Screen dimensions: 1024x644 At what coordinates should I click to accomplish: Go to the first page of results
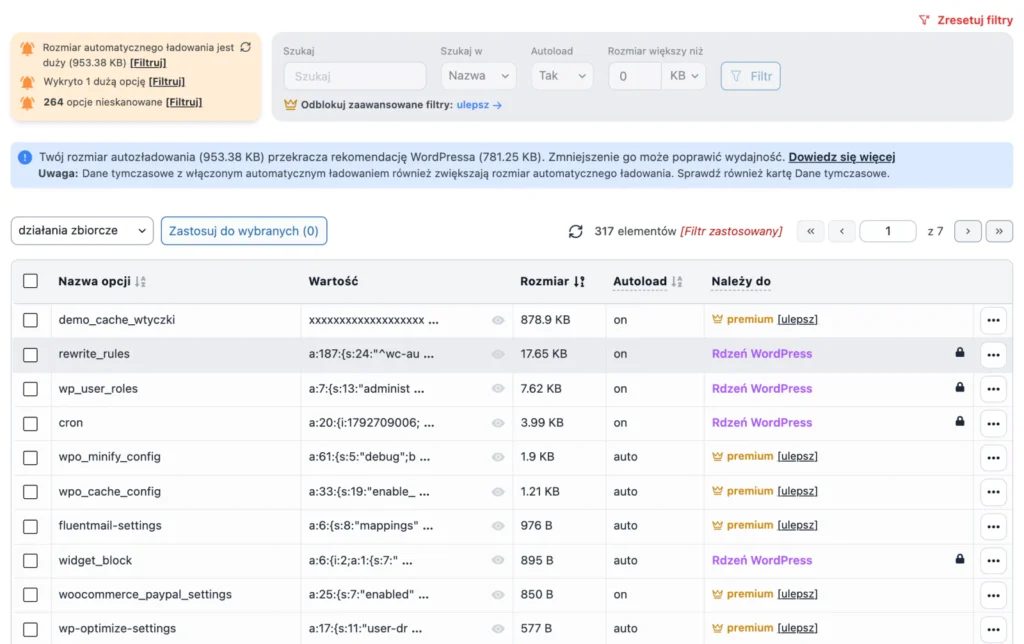tap(810, 231)
